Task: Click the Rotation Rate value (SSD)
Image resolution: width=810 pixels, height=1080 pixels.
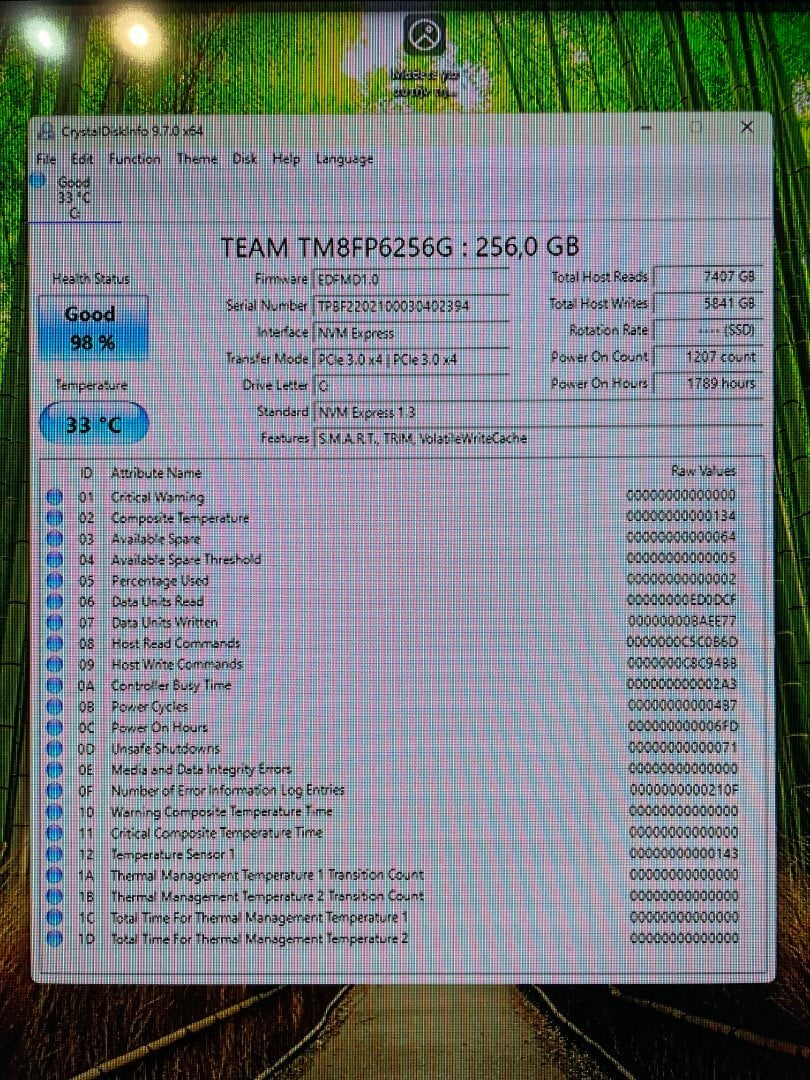Action: tap(707, 330)
